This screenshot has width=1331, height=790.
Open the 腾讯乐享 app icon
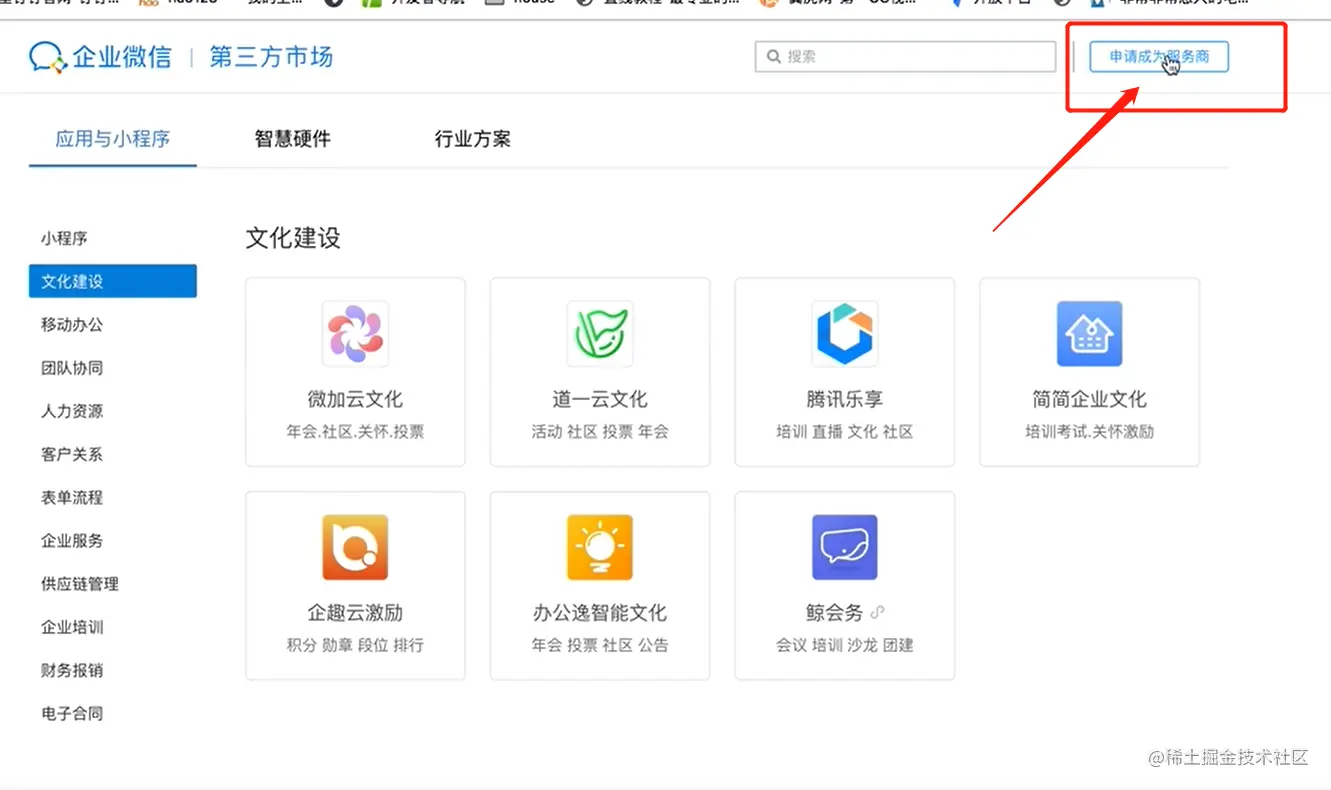tap(845, 334)
